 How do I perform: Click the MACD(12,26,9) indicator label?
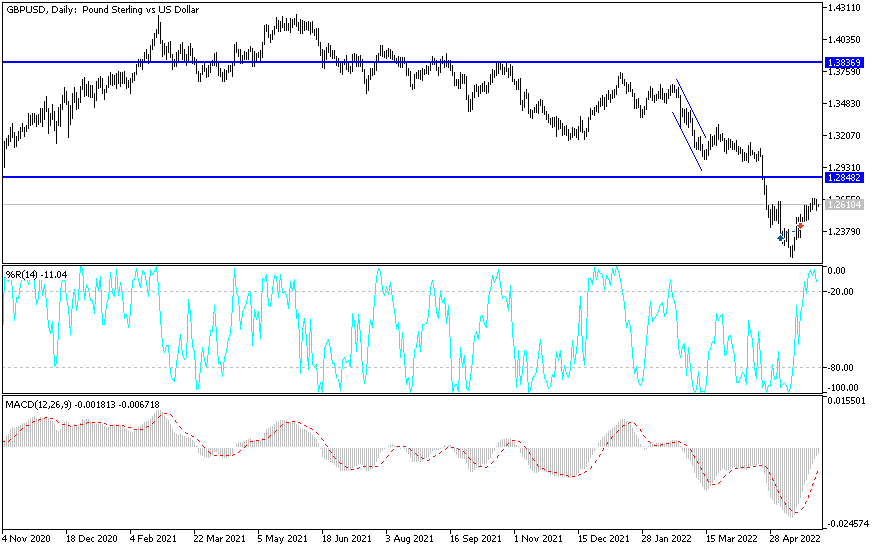tap(82, 404)
